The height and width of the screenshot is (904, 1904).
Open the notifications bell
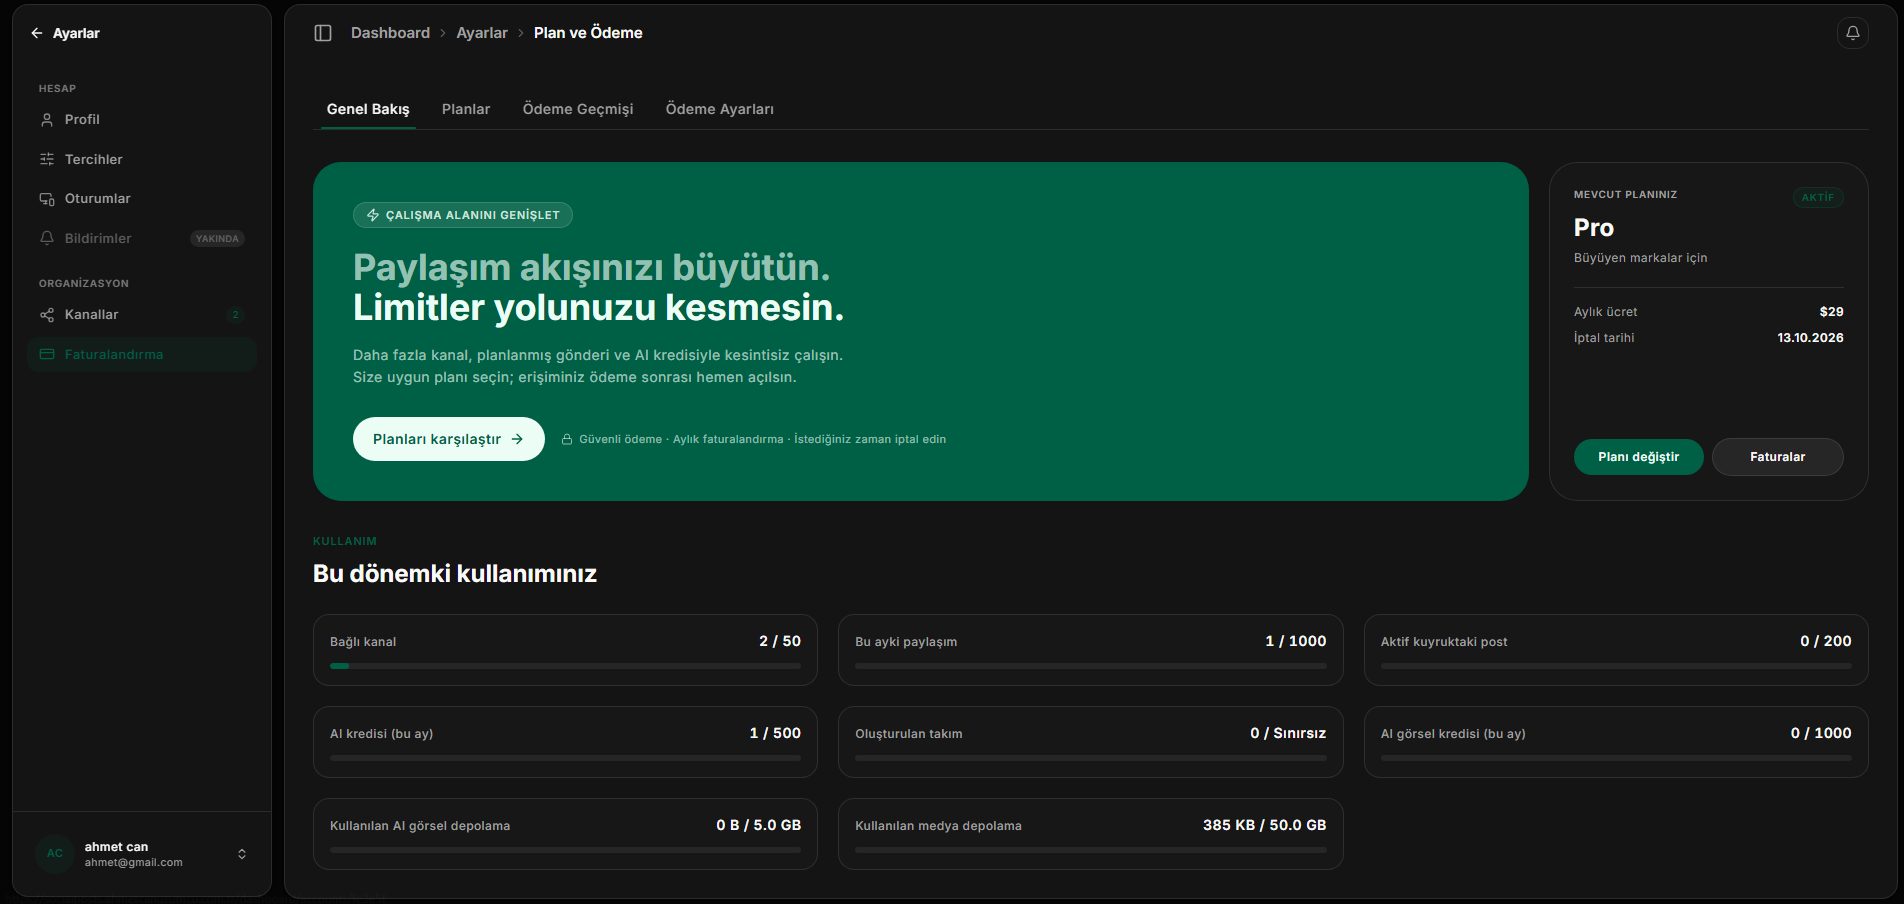point(1852,33)
